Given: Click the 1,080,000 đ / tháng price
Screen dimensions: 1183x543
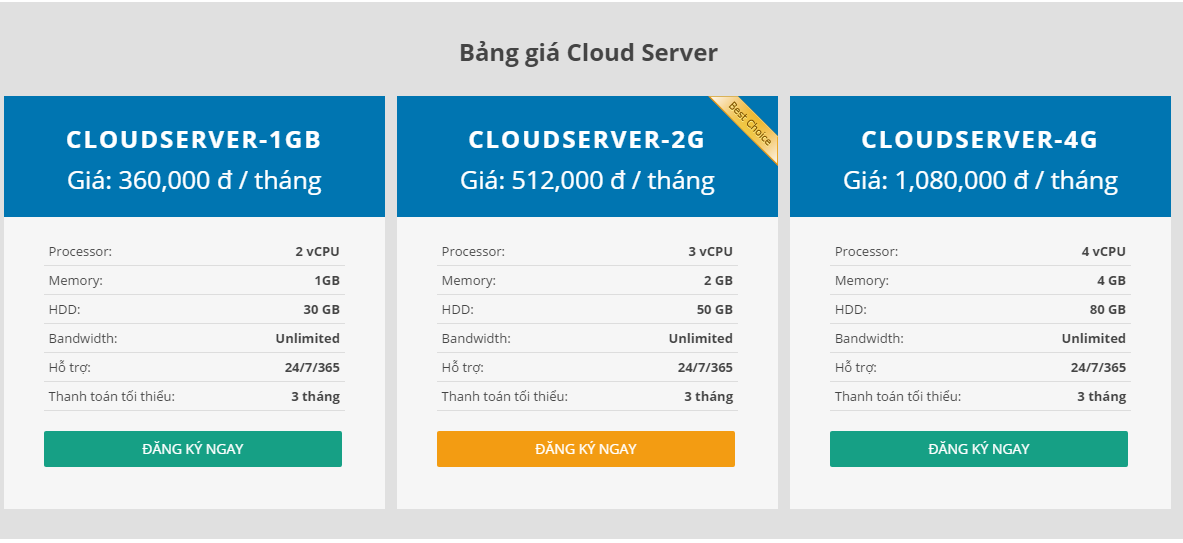Looking at the screenshot, I should 1006,180.
